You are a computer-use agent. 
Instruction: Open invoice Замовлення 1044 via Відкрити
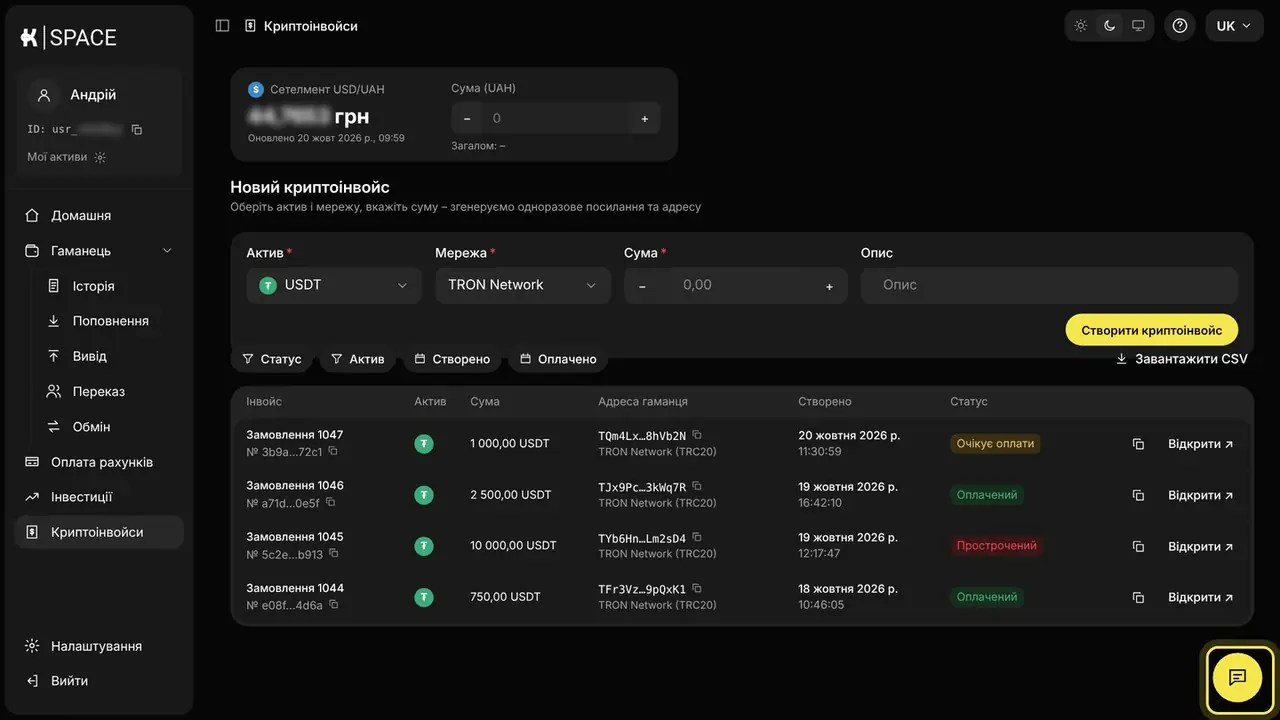click(x=1201, y=597)
